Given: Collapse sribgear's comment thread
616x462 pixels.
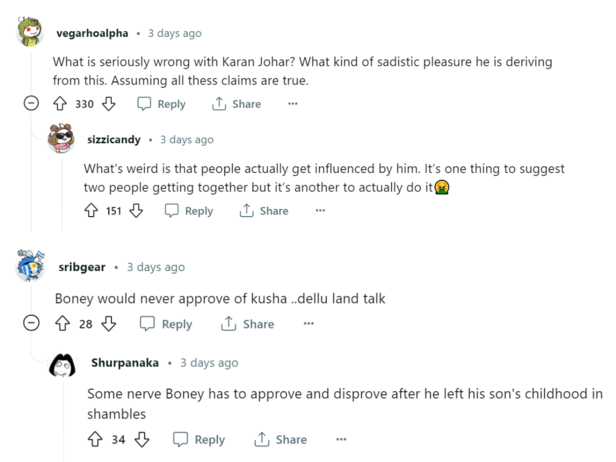Looking at the screenshot, I should click(x=31, y=323).
